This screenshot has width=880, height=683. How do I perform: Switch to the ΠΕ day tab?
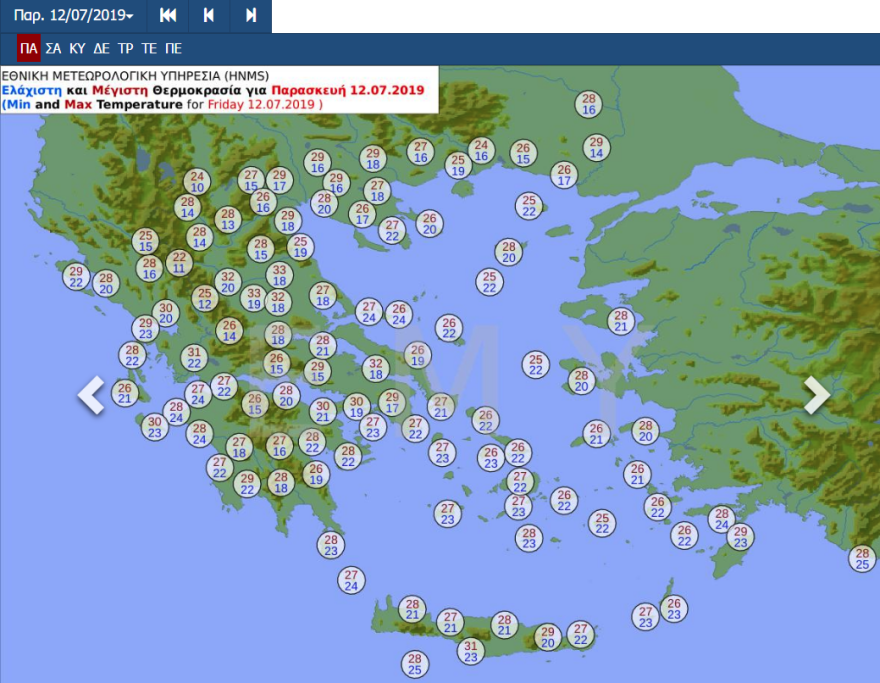pos(173,48)
